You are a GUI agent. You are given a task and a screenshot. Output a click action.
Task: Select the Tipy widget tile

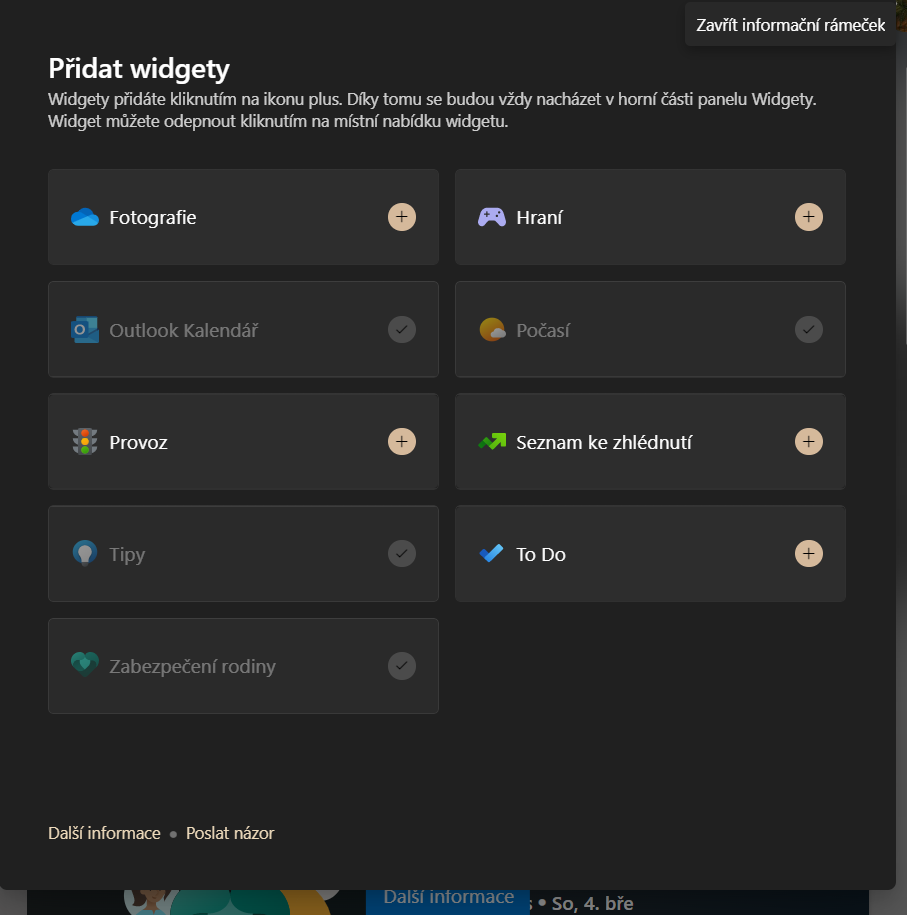pyautogui.click(x=243, y=553)
